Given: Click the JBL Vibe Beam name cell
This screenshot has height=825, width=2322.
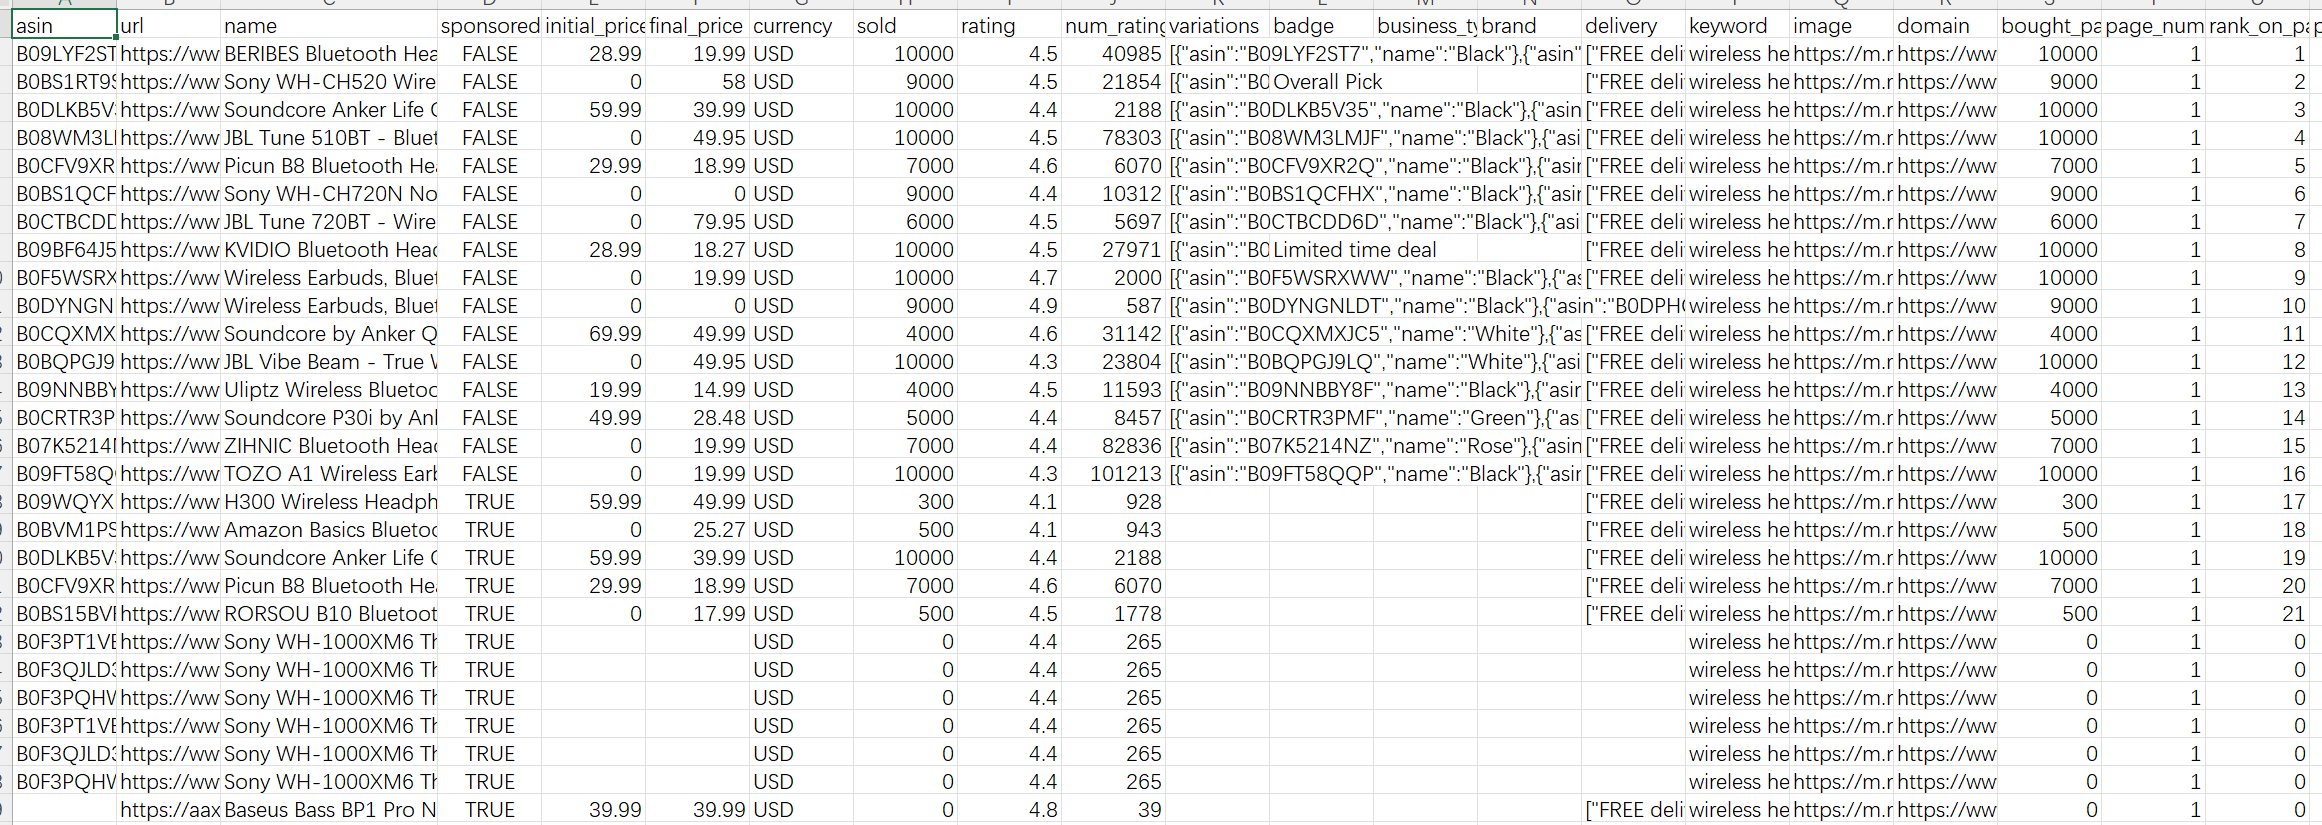Looking at the screenshot, I should pos(329,361).
